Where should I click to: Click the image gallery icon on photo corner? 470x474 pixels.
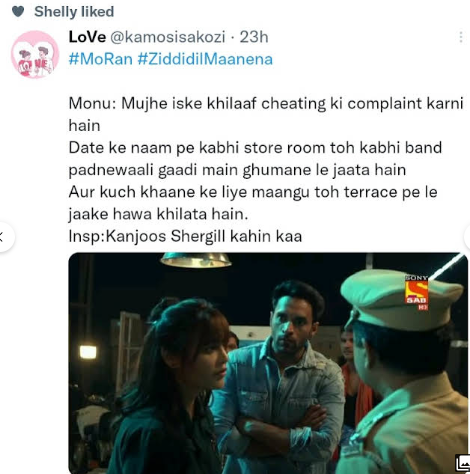[x=462, y=463]
